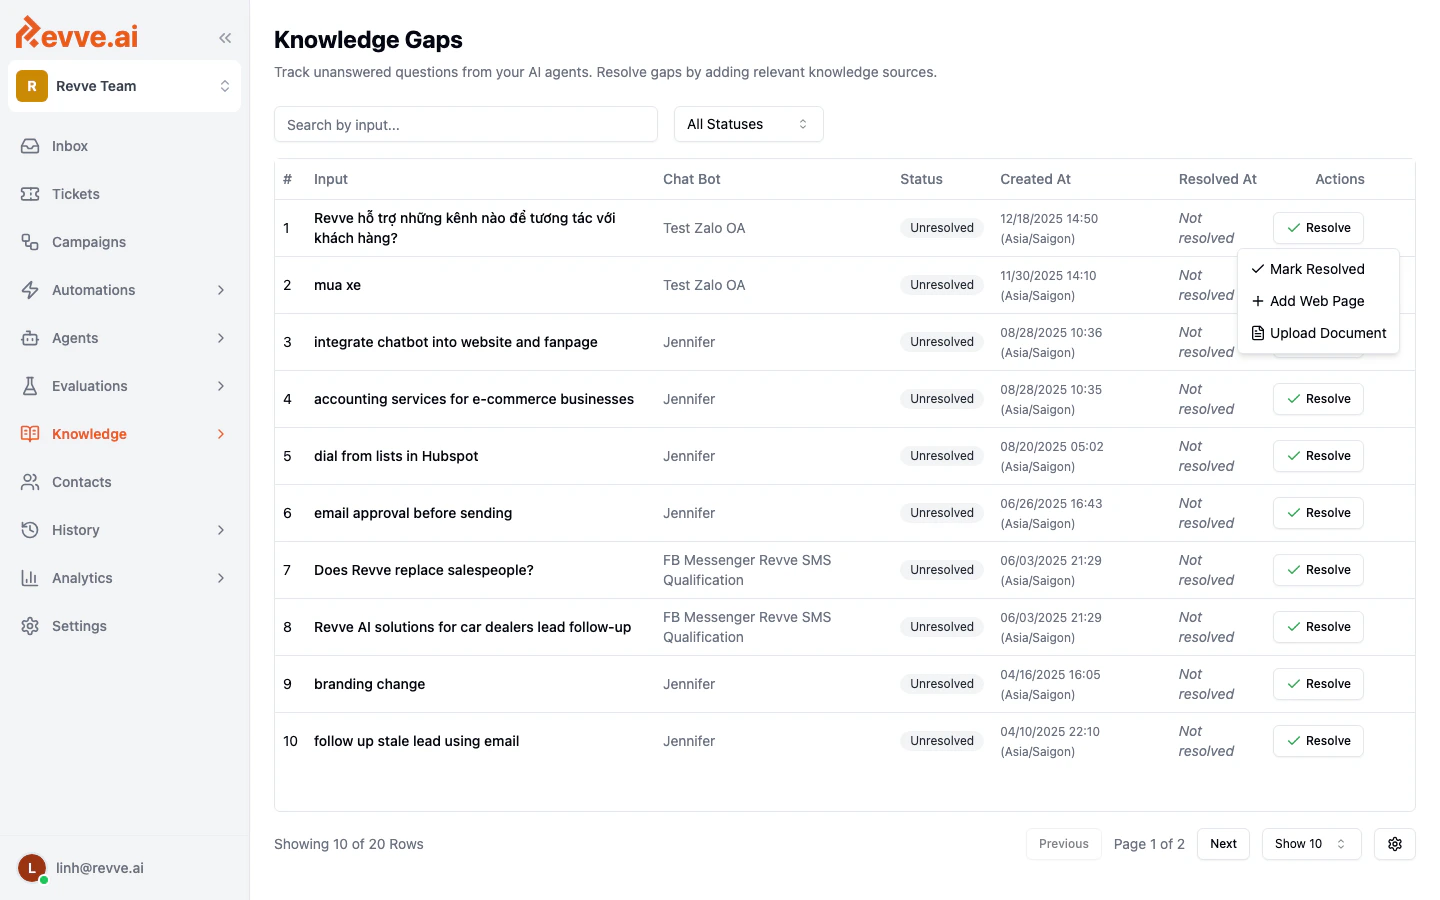Resolve the car dealers lead follow-up row
Screen dimensions: 1440x900
1318,627
